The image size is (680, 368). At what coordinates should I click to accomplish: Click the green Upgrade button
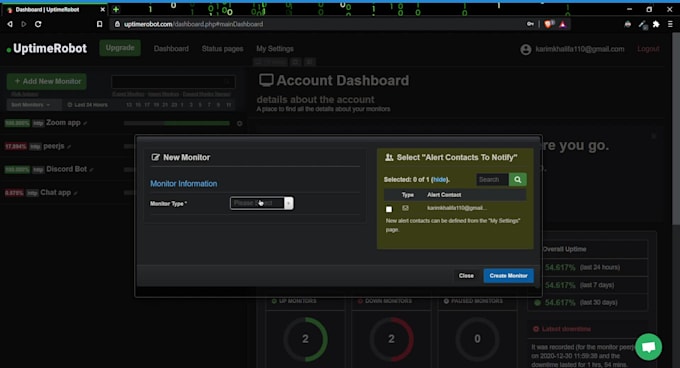[120, 48]
